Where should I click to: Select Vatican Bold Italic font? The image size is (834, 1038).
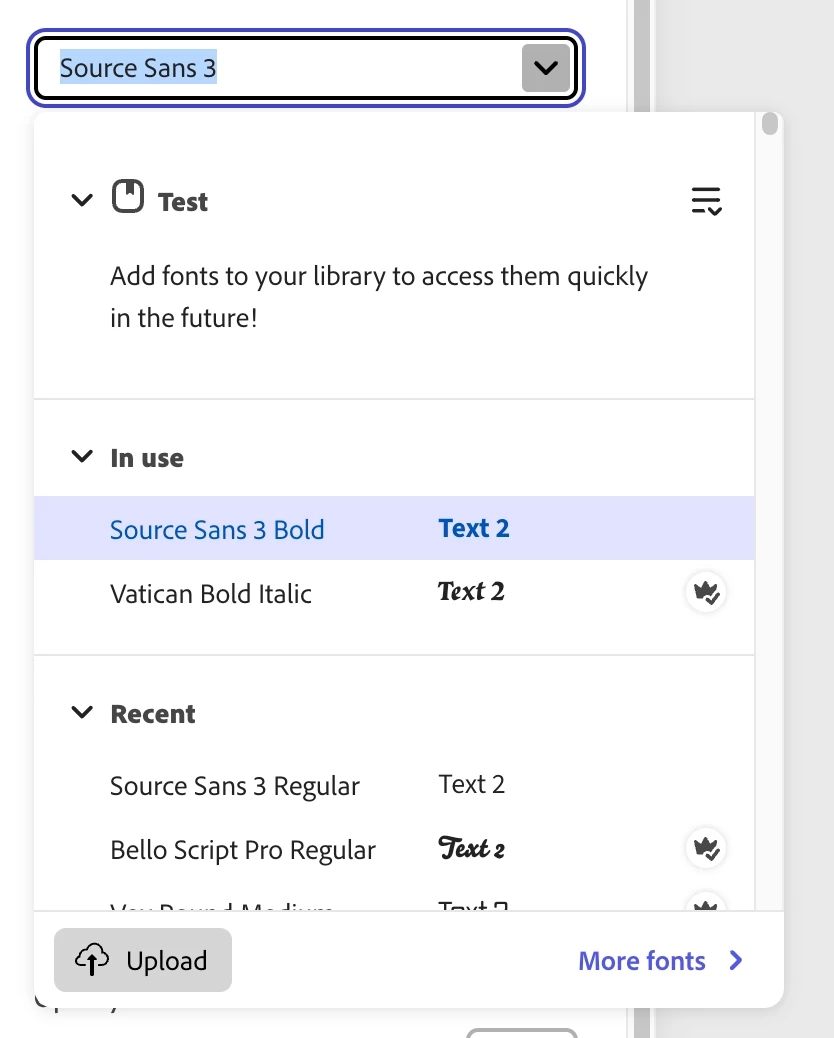(394, 592)
